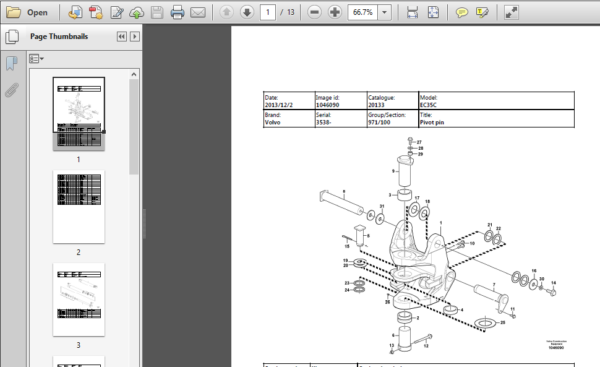
Task: Select page 3 thumbnail
Action: 79,300
